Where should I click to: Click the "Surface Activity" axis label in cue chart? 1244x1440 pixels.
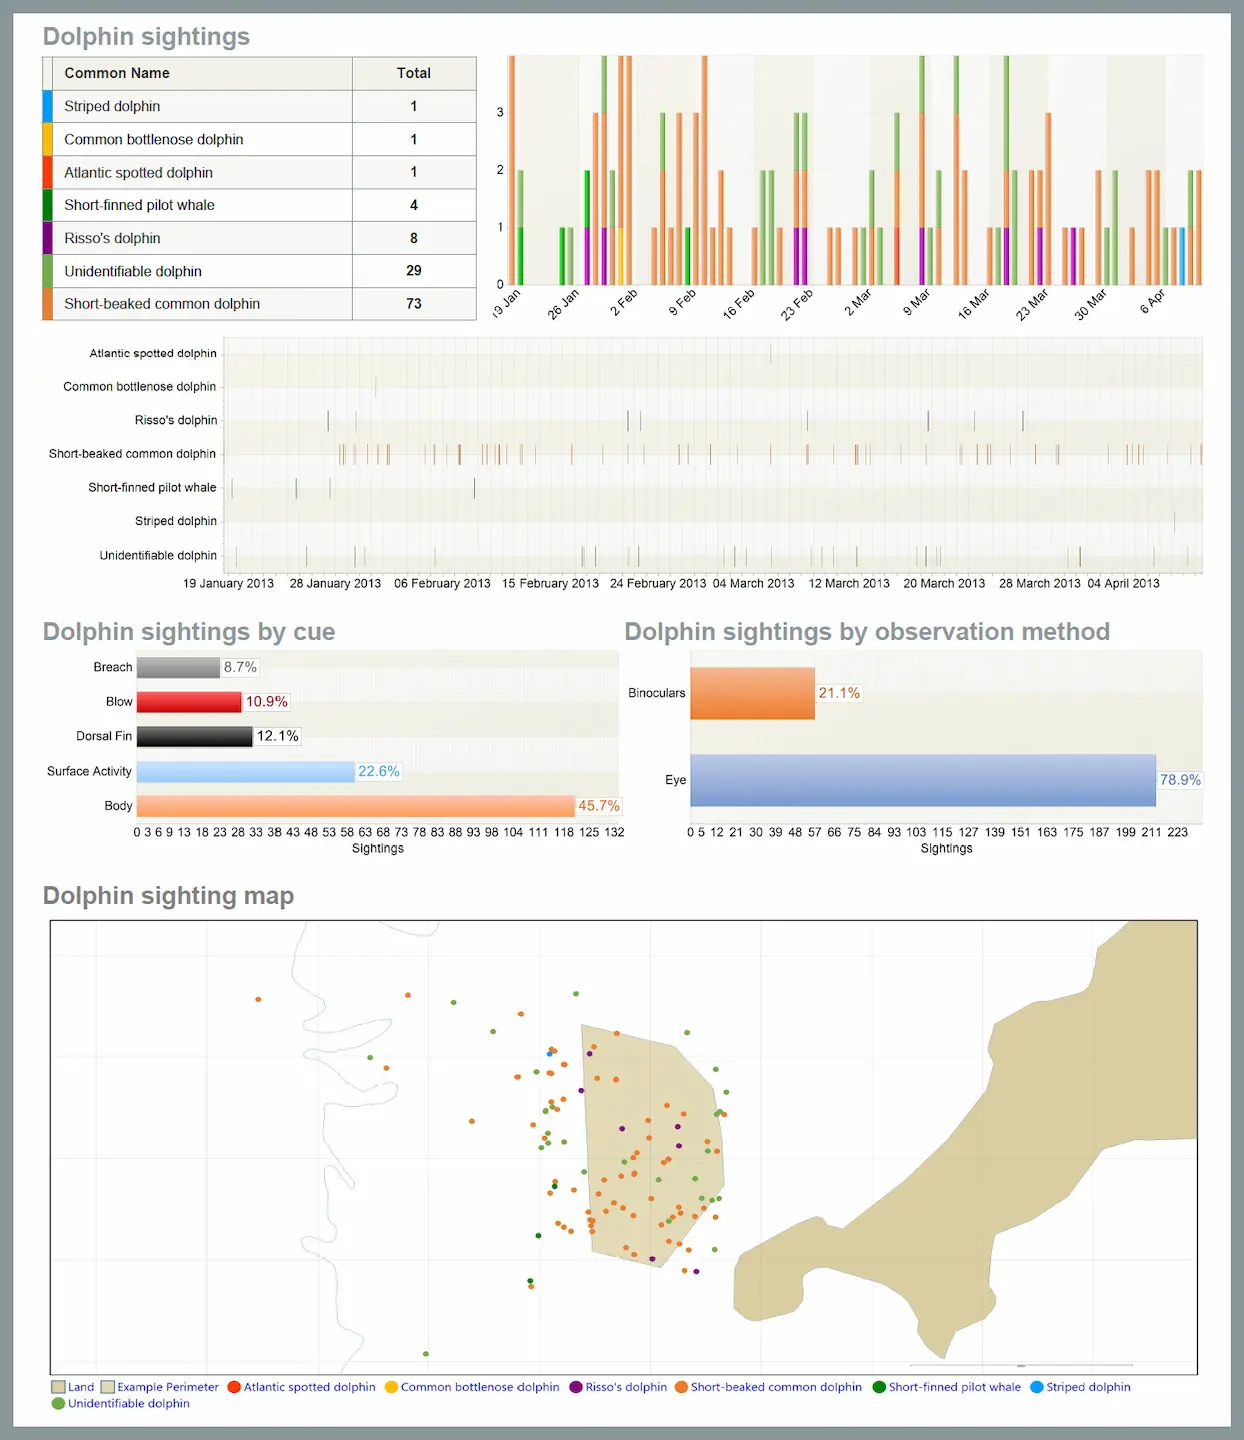coord(89,771)
